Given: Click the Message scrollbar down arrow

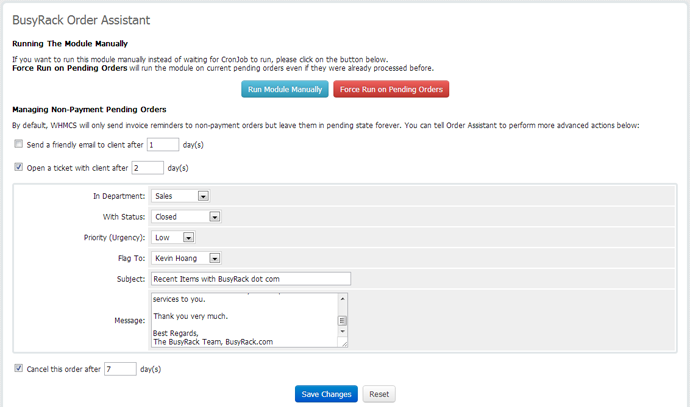Looking at the screenshot, I should coord(343,331).
